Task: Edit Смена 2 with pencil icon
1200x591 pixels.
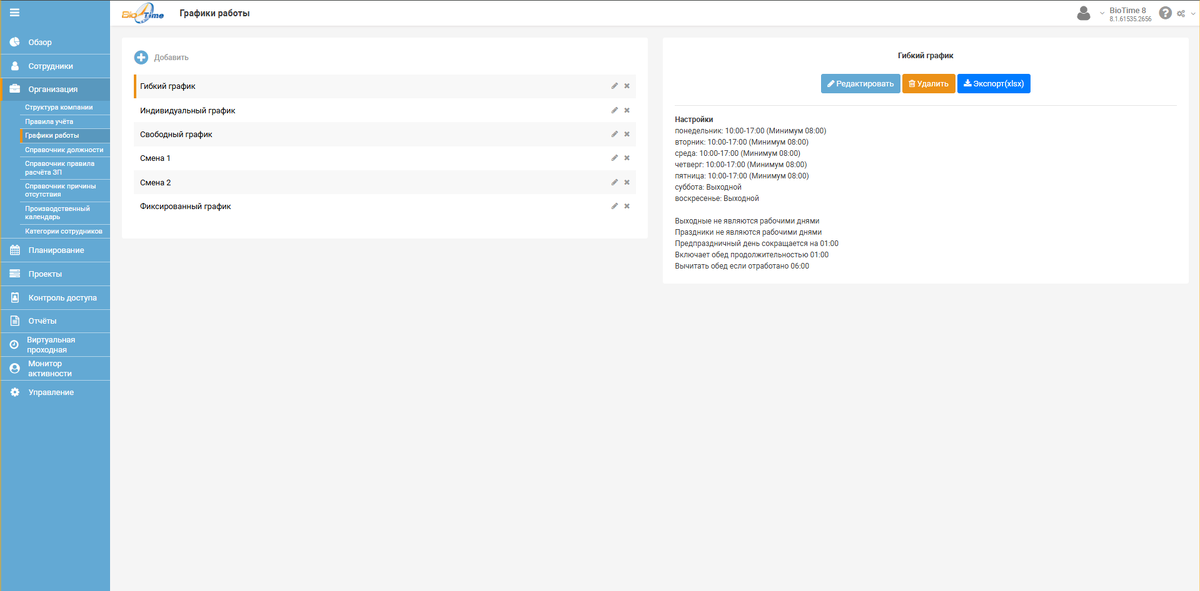Action: tap(615, 182)
